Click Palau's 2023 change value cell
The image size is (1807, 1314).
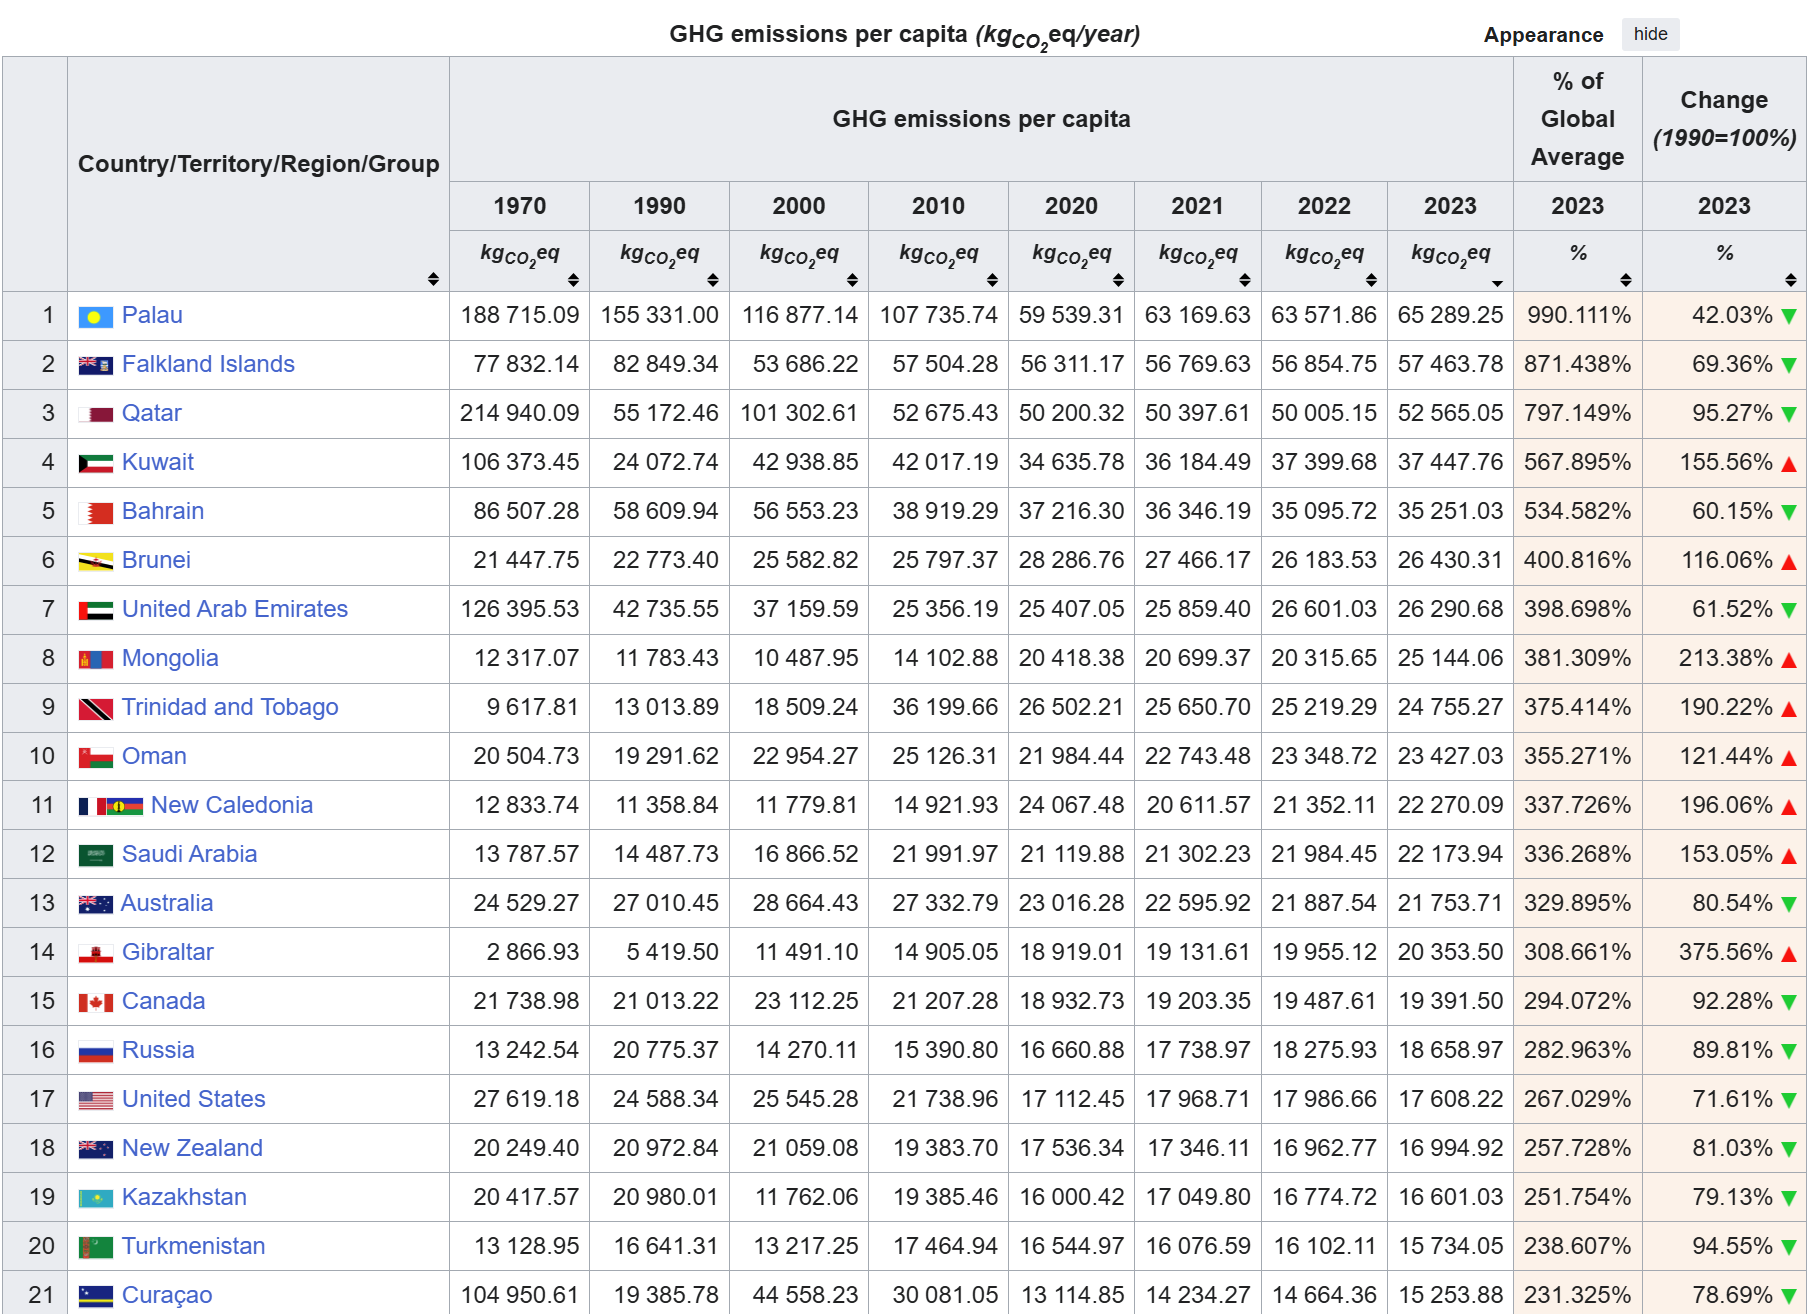(1723, 316)
